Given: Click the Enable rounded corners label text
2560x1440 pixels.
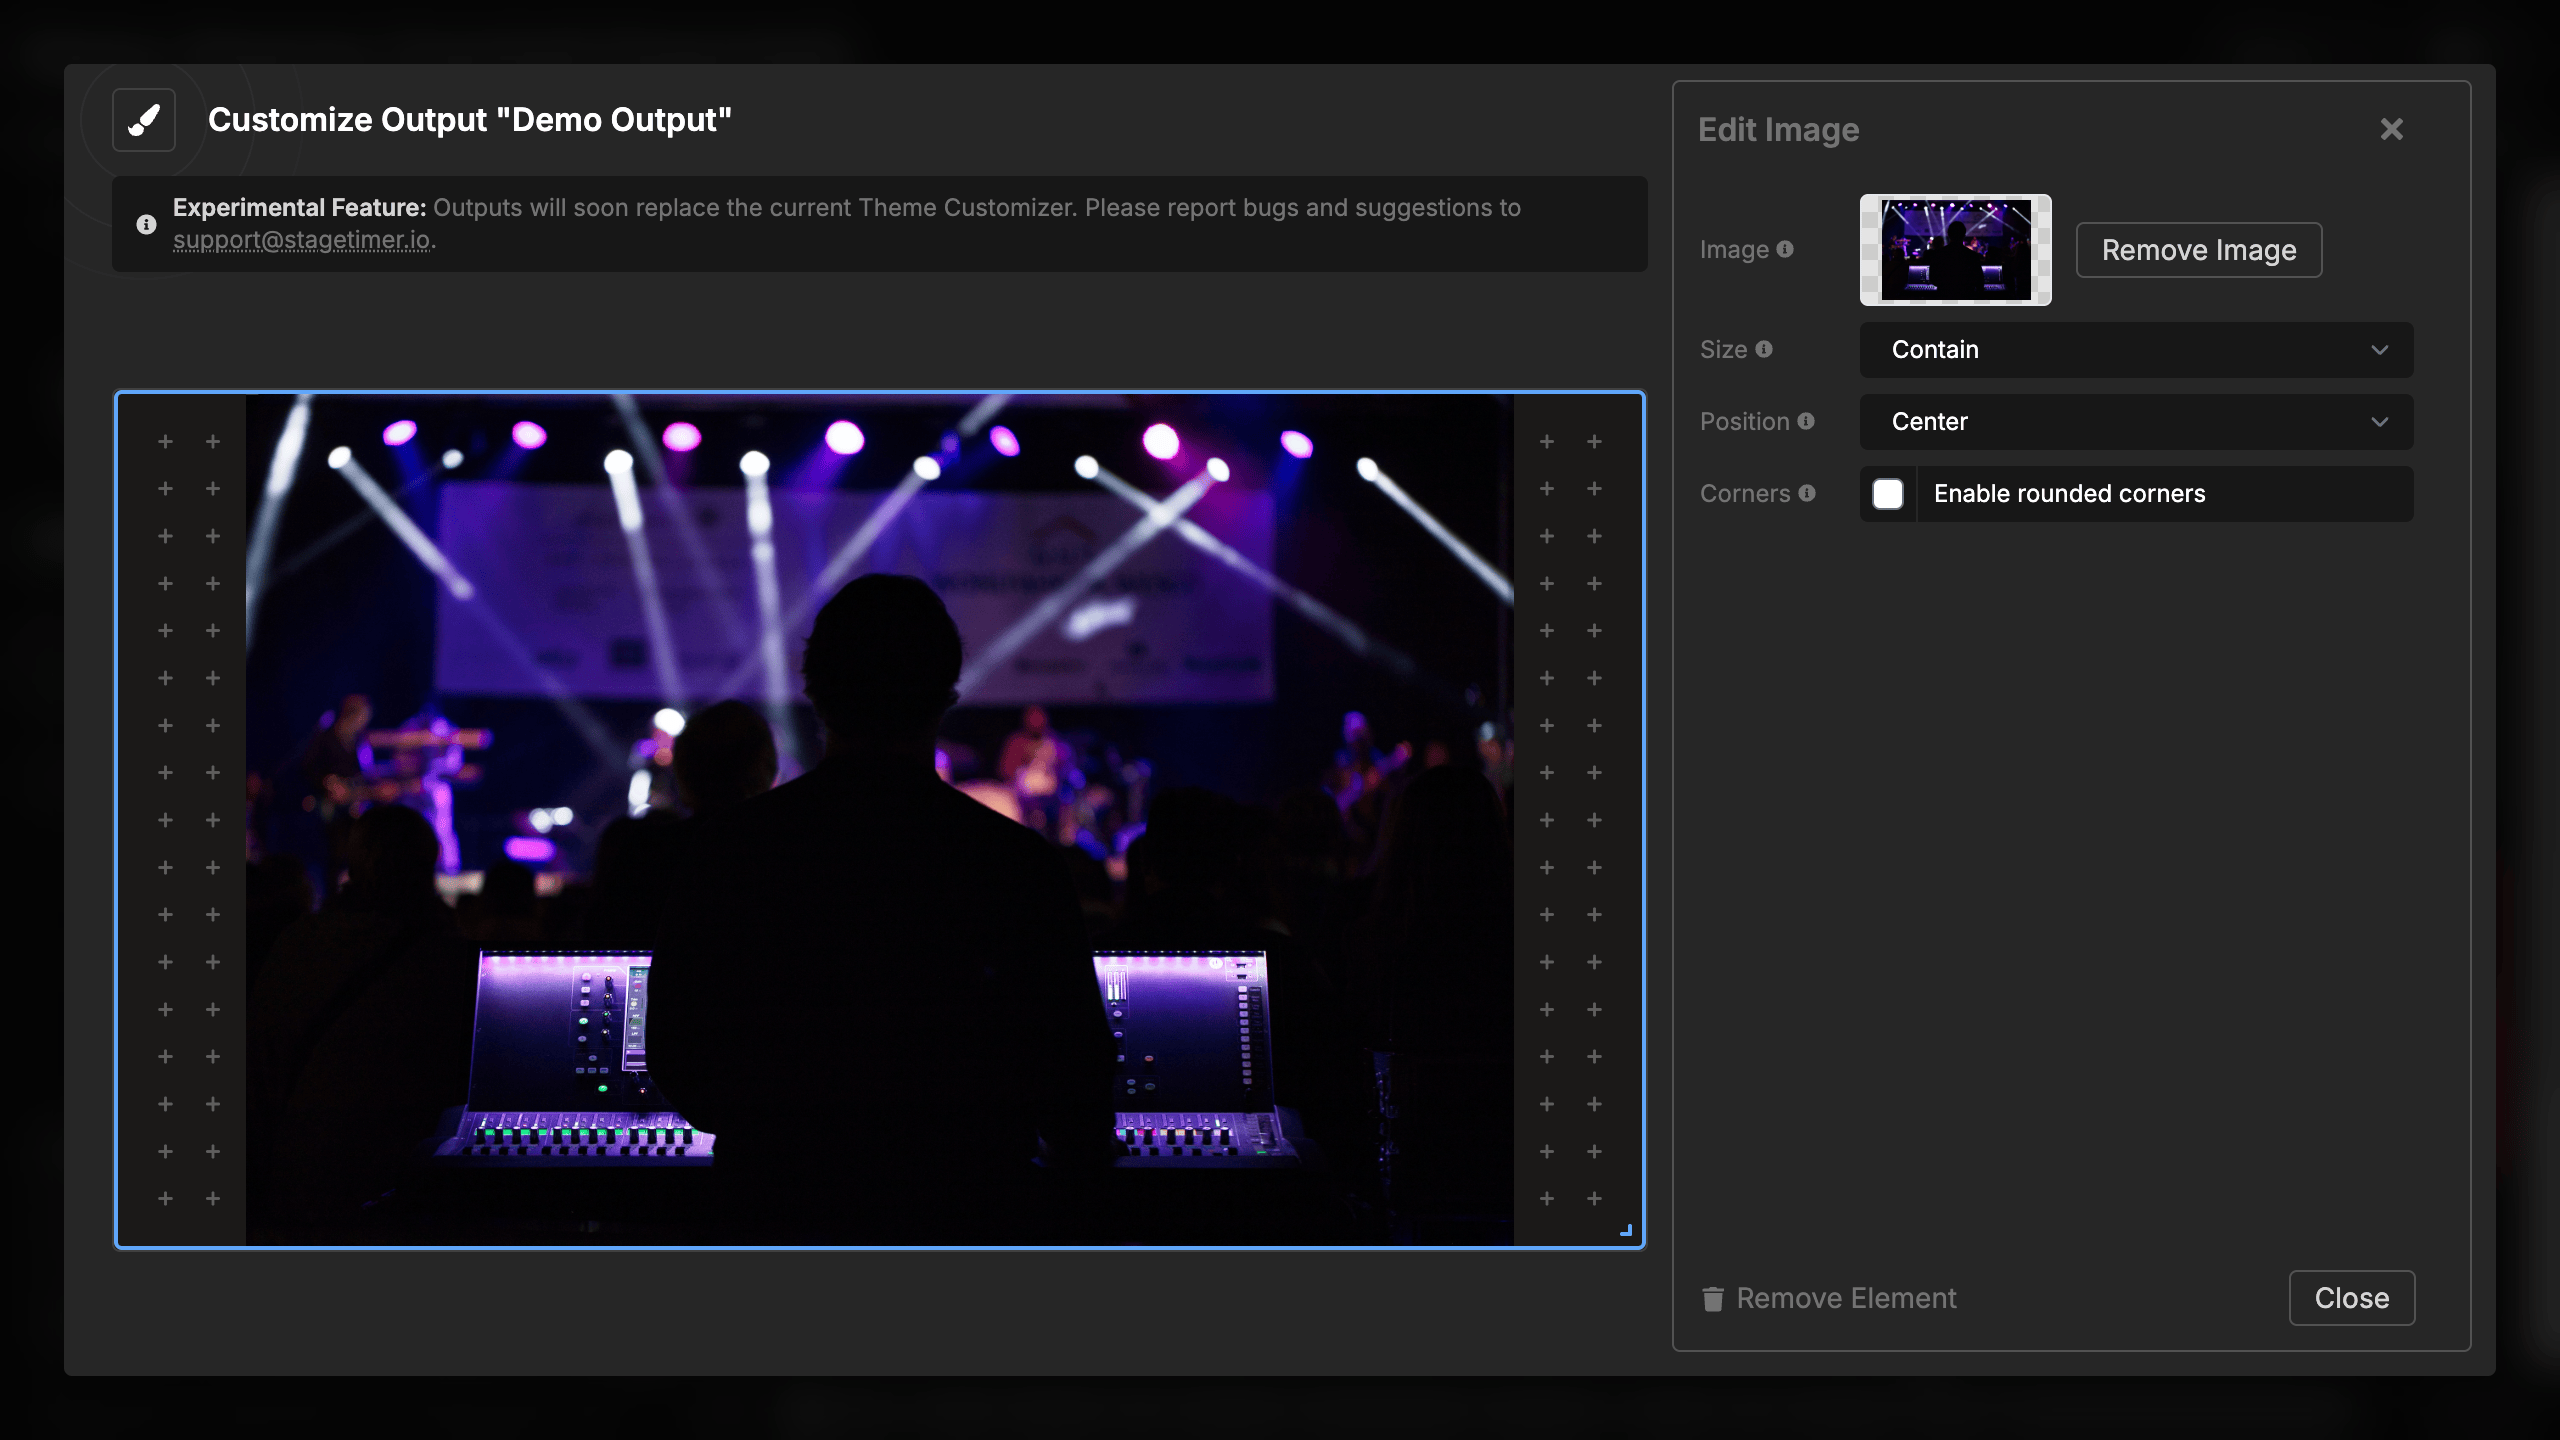Looking at the screenshot, I should point(2069,494).
